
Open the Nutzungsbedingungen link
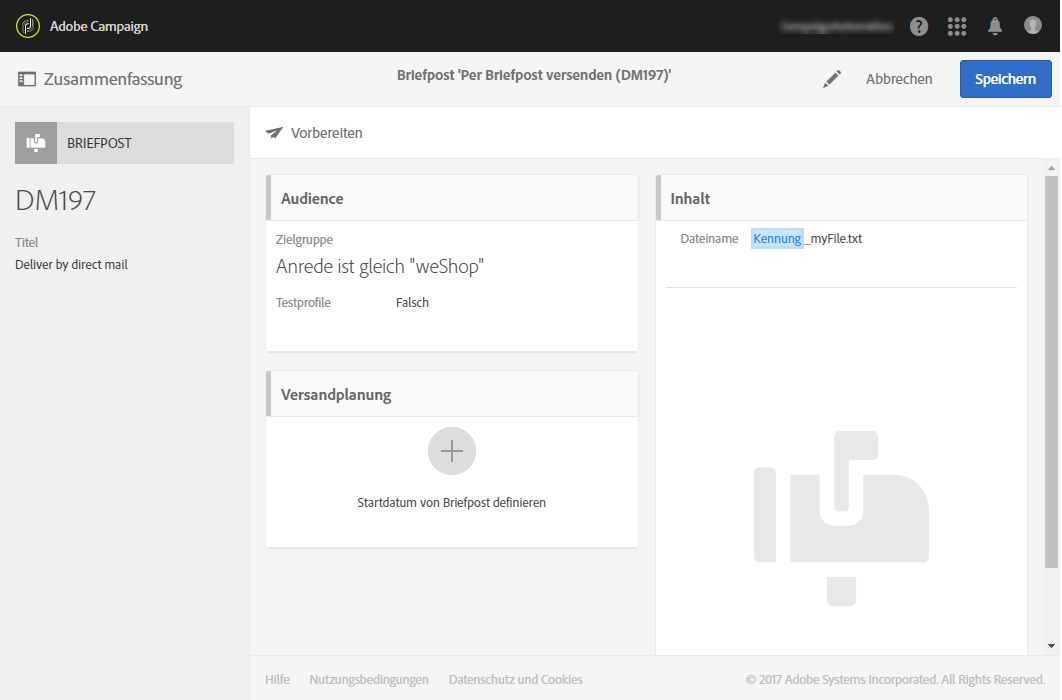369,680
